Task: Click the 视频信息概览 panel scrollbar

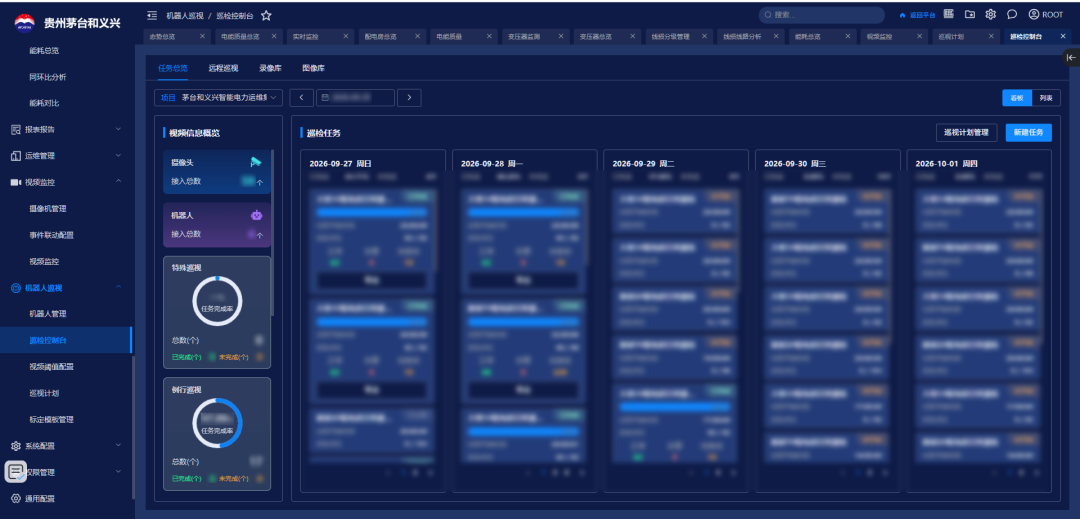Action: 273,231
